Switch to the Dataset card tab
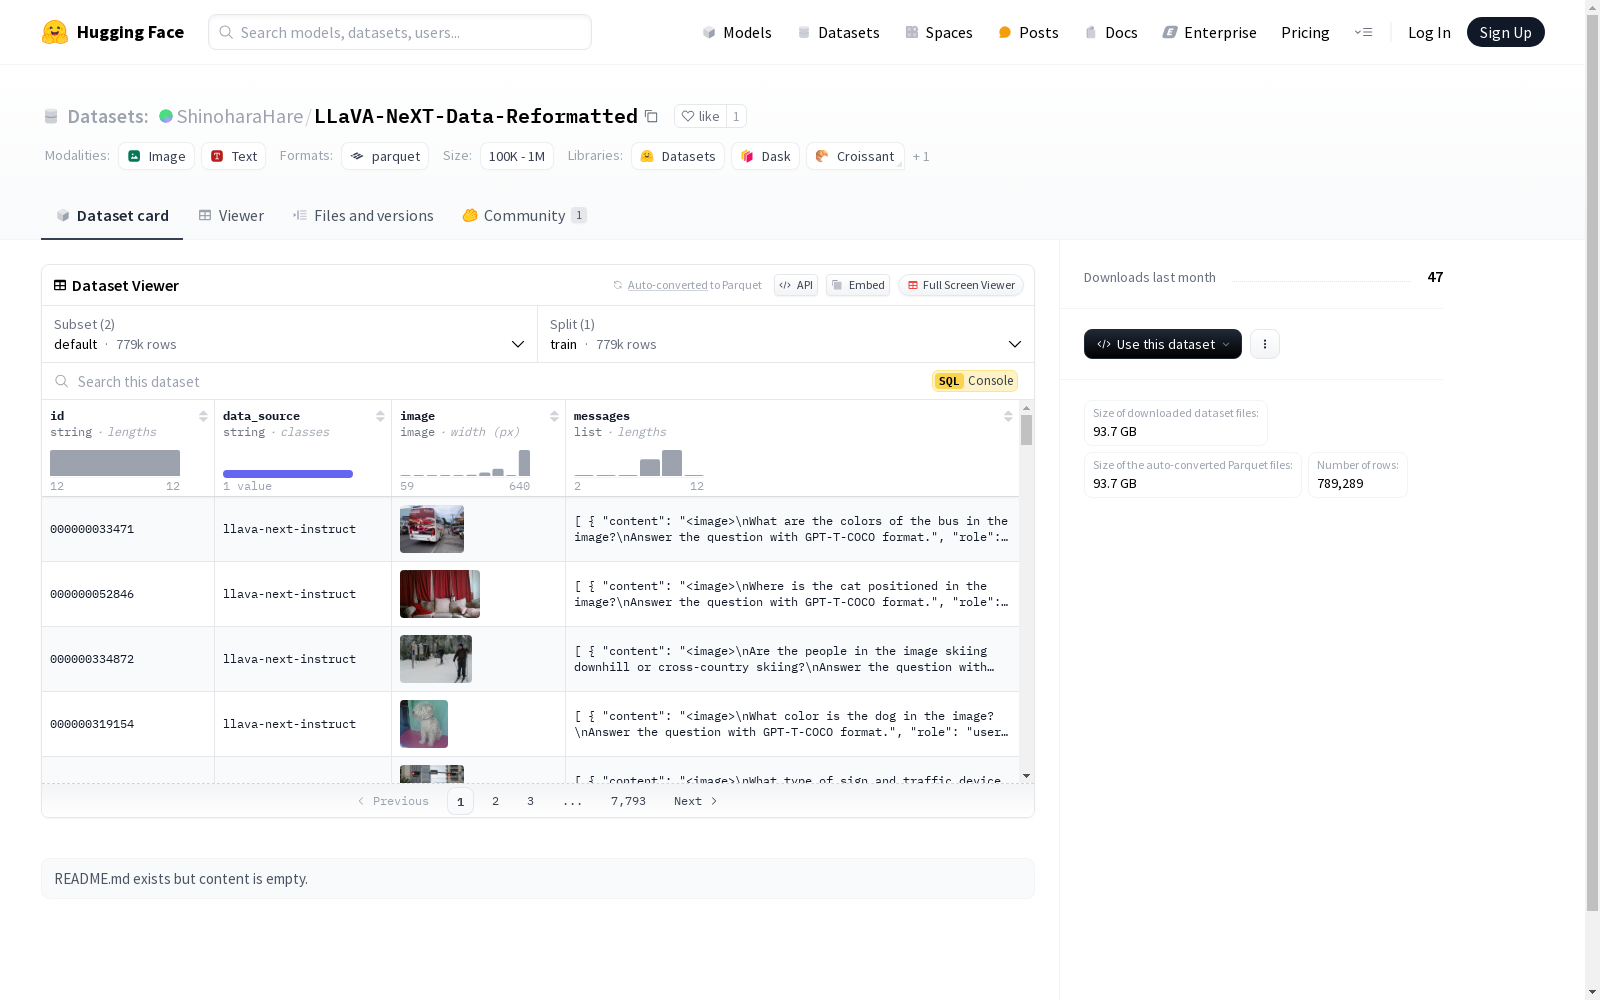The width and height of the screenshot is (1600, 1000). 112,216
